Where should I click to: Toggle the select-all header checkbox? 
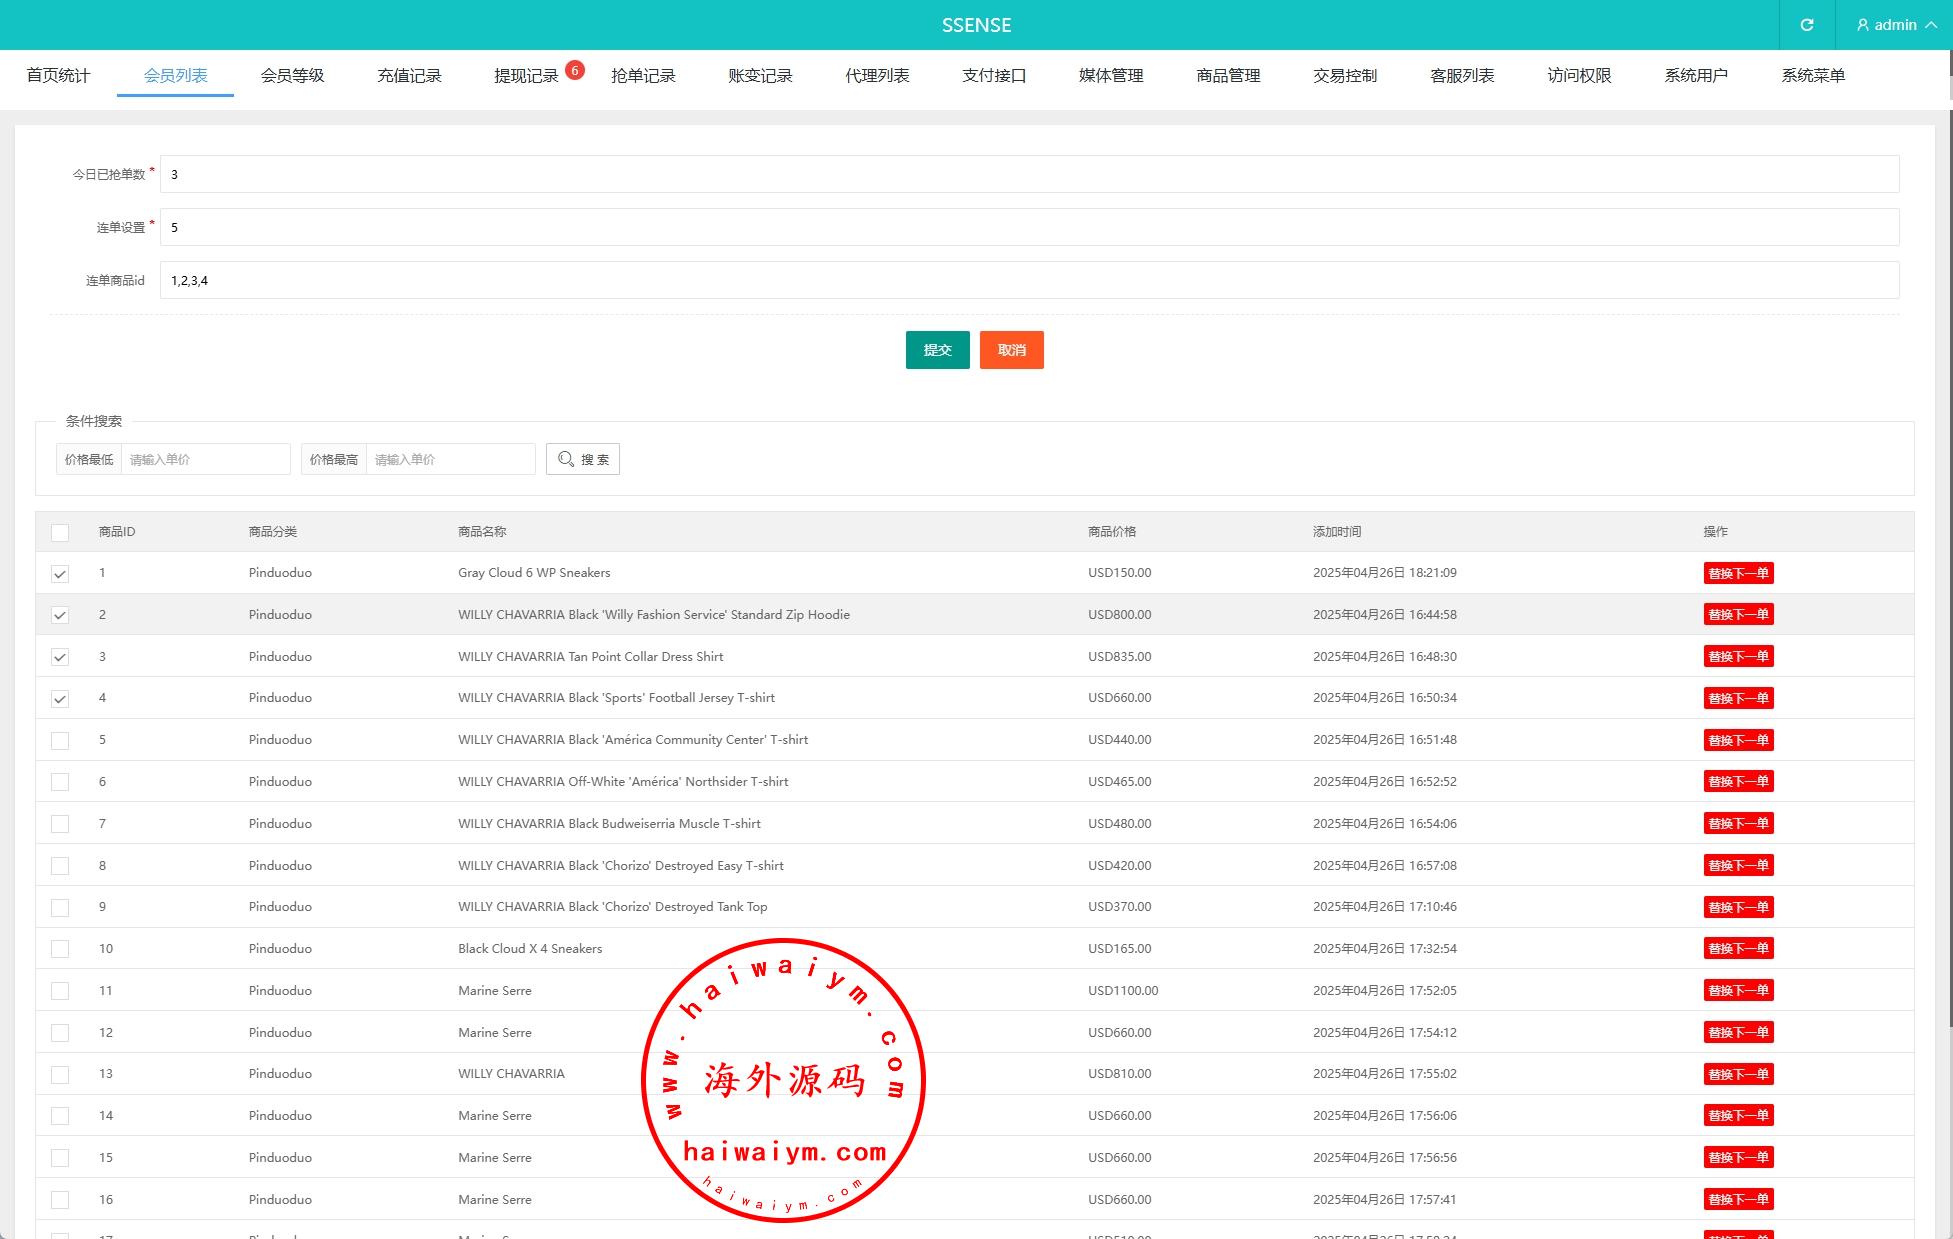click(60, 533)
